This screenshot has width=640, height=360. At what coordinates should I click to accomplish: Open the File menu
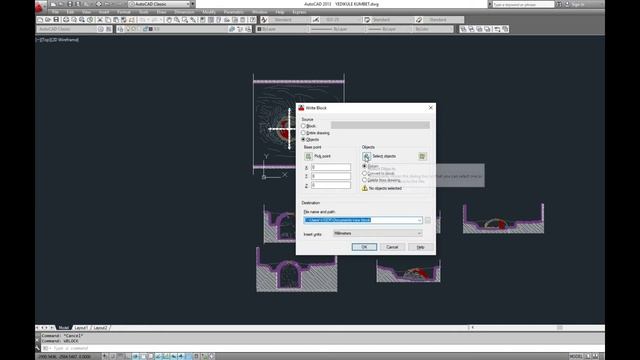[x=56, y=12]
